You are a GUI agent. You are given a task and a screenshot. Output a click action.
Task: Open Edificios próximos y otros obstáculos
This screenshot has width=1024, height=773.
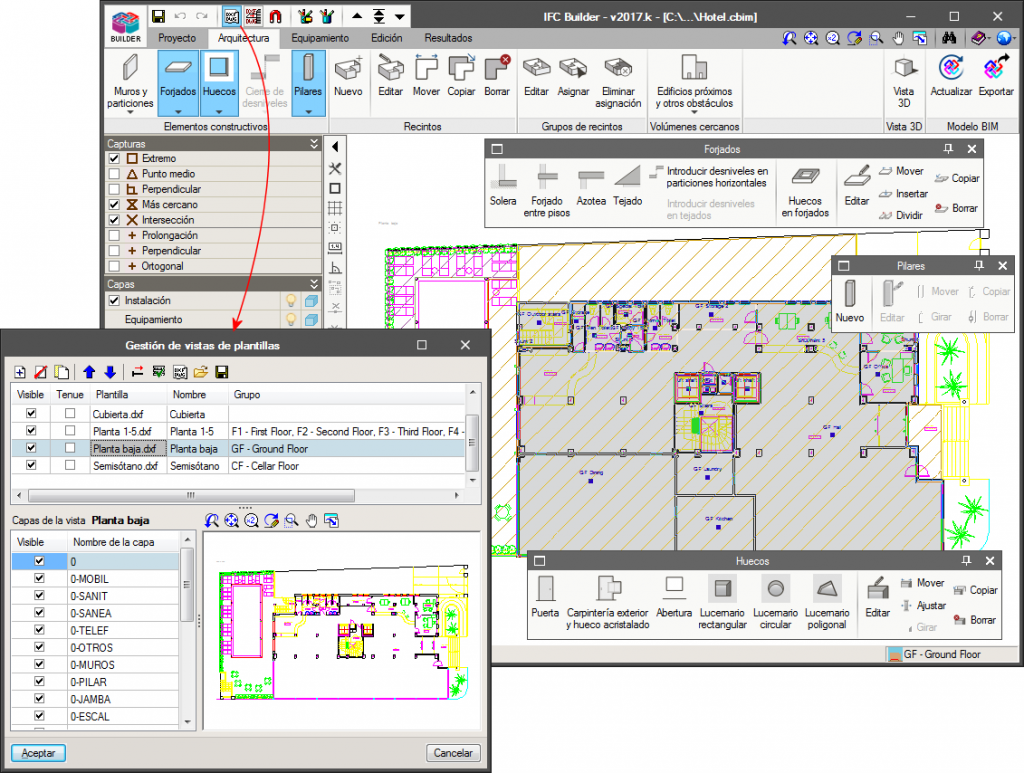click(694, 82)
